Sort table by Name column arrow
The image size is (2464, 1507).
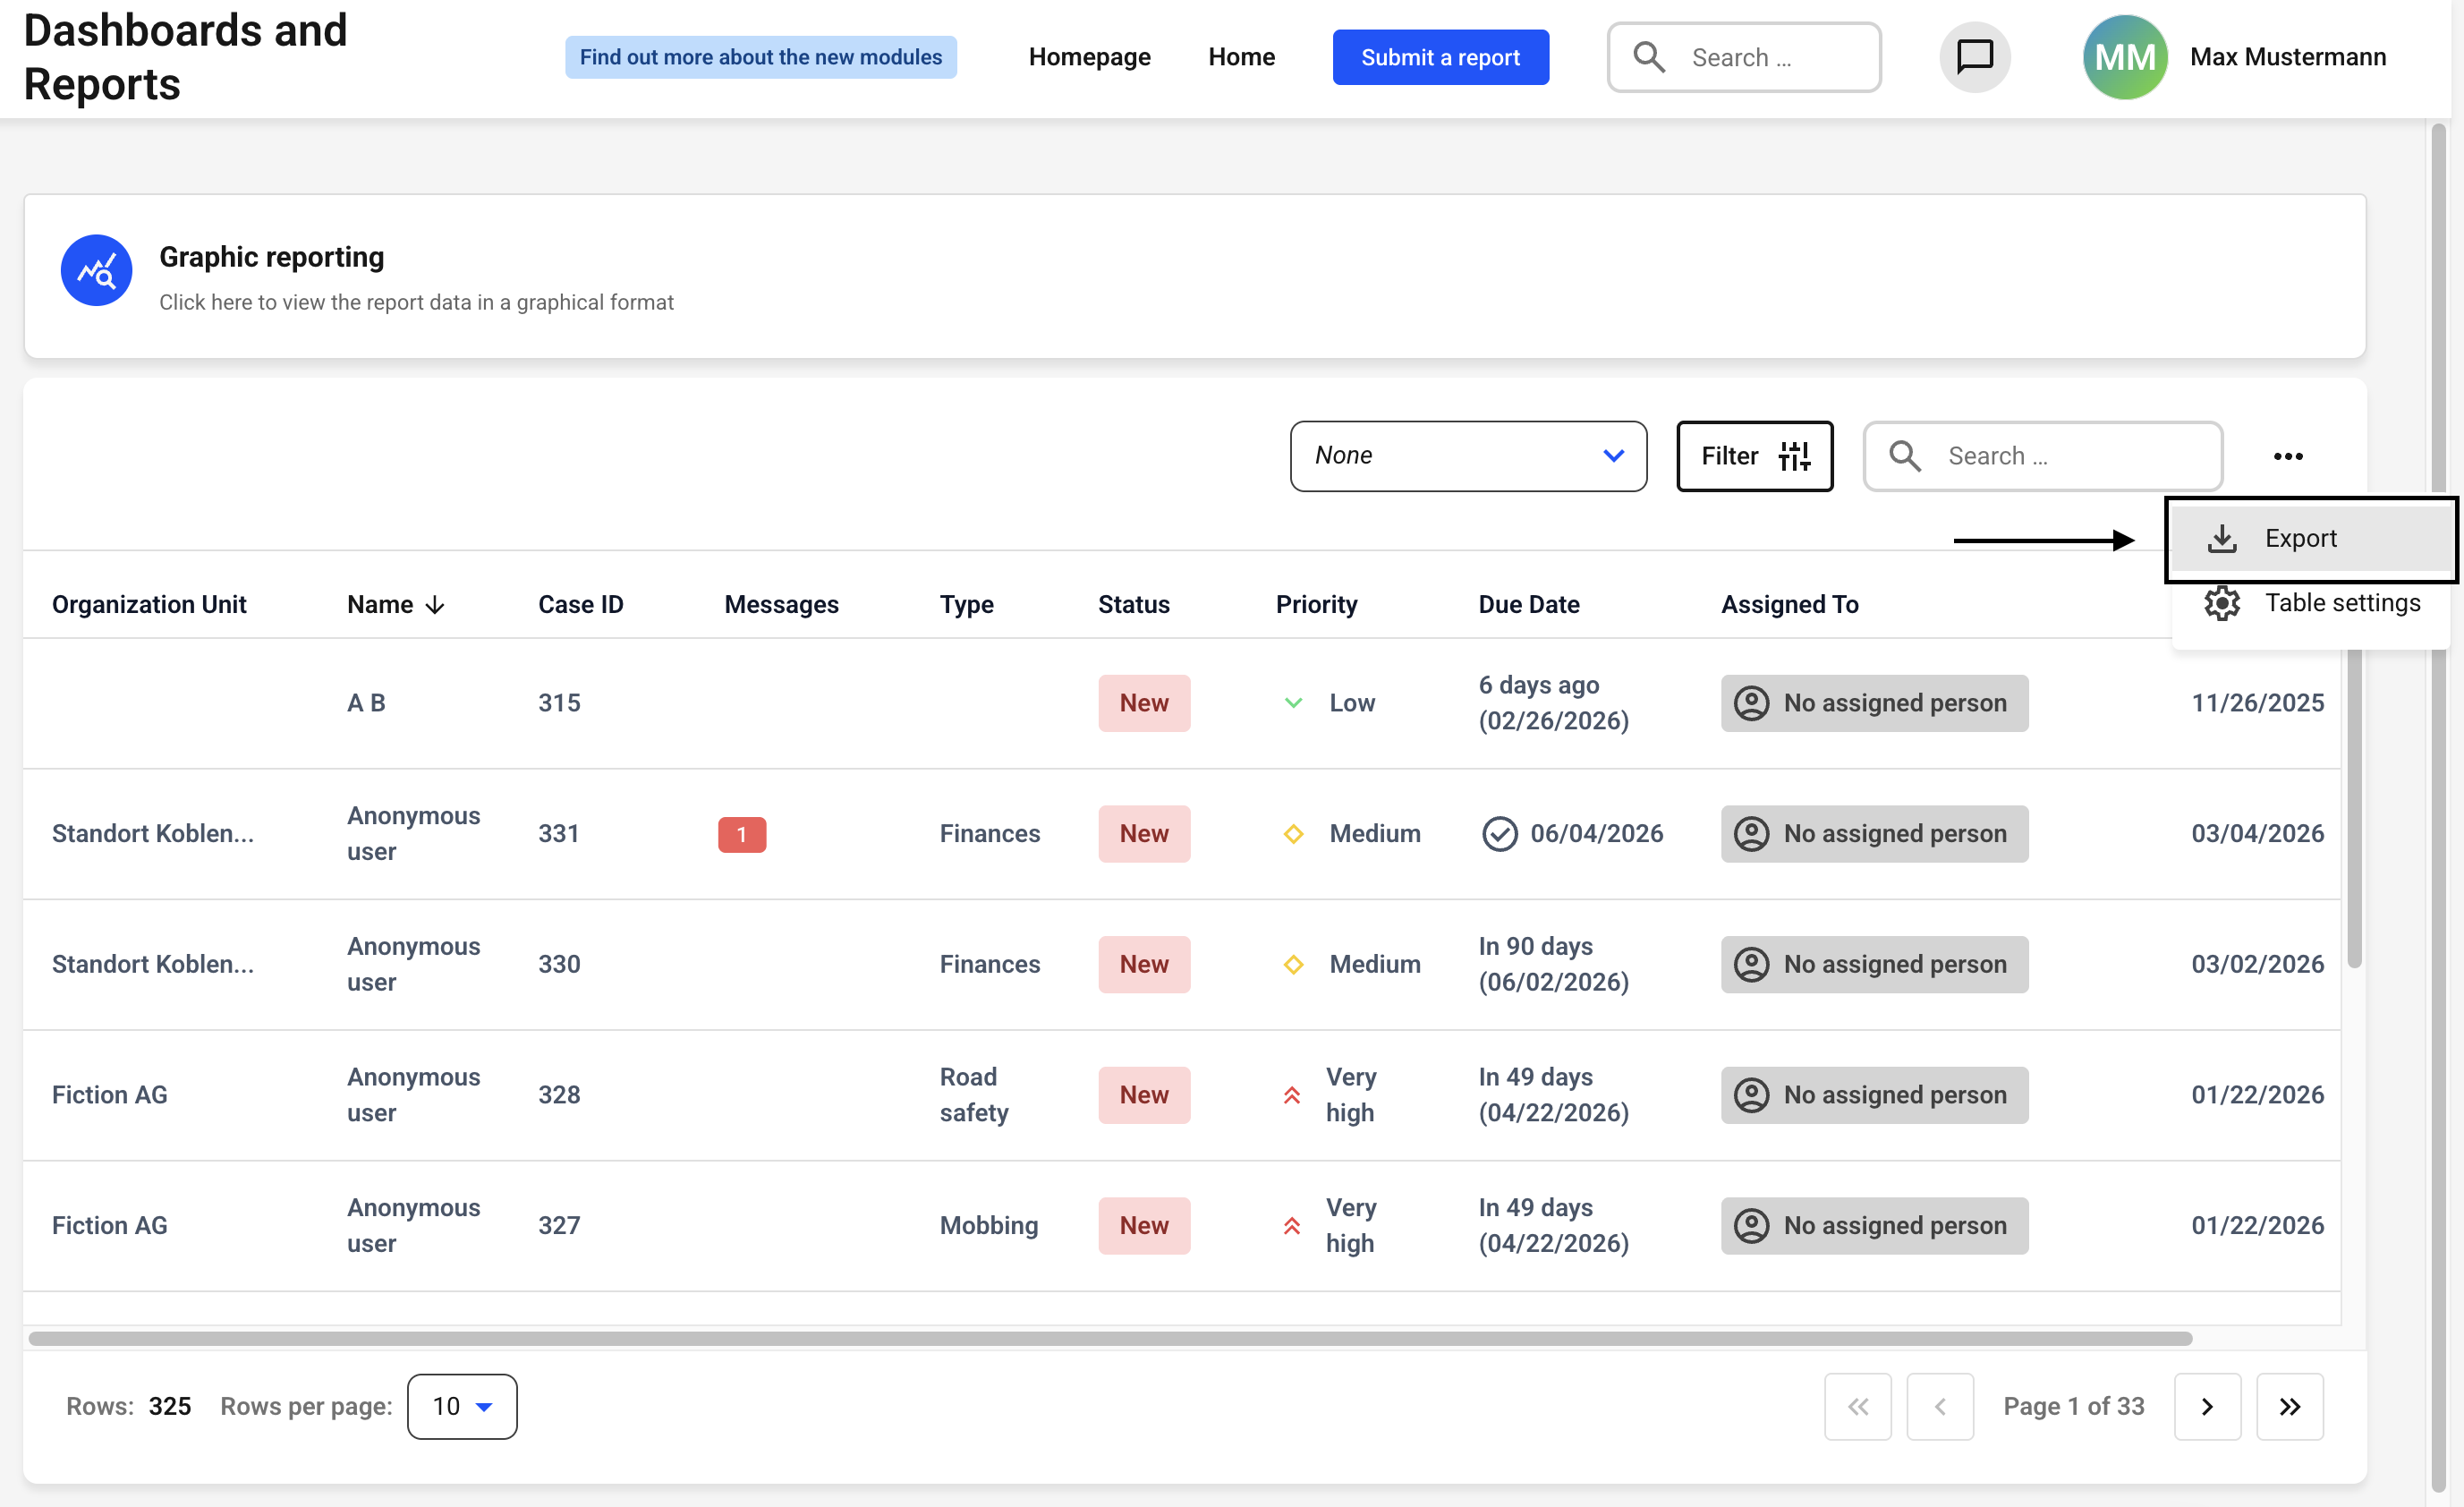[x=435, y=605]
